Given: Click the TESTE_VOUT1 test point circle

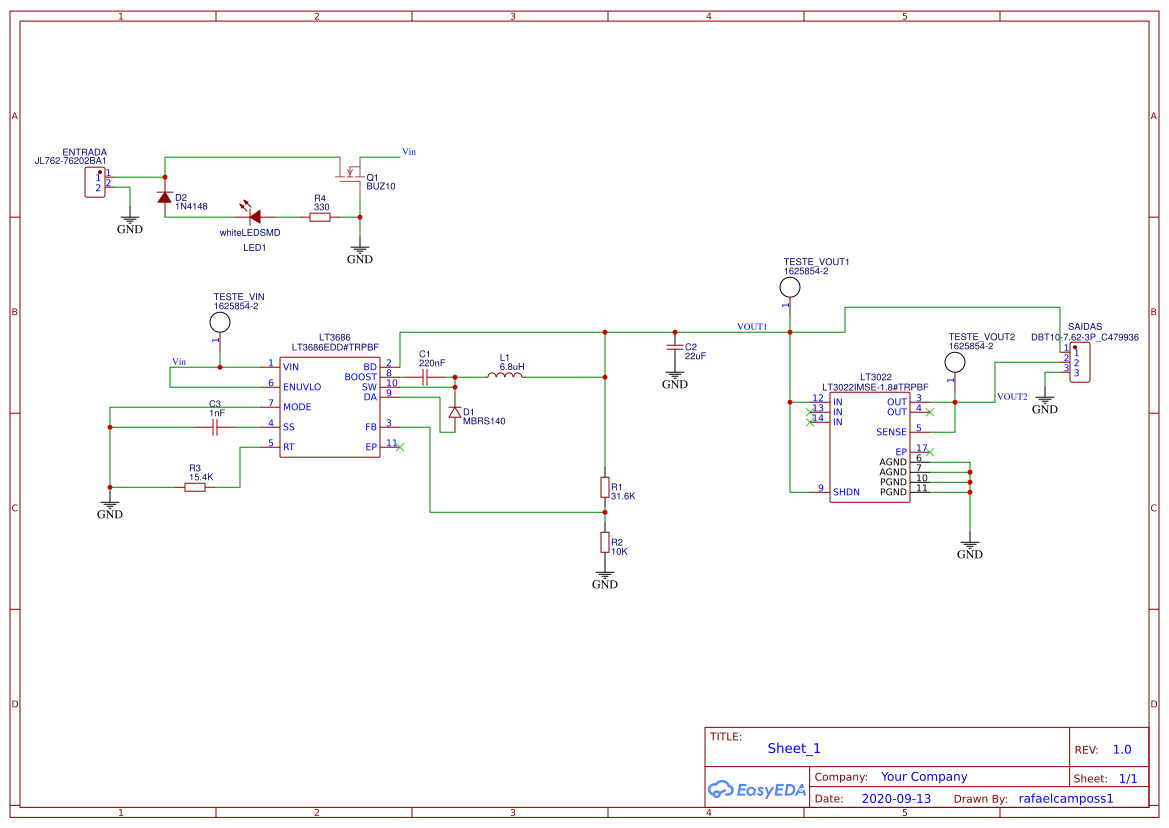Looking at the screenshot, I should click(790, 288).
